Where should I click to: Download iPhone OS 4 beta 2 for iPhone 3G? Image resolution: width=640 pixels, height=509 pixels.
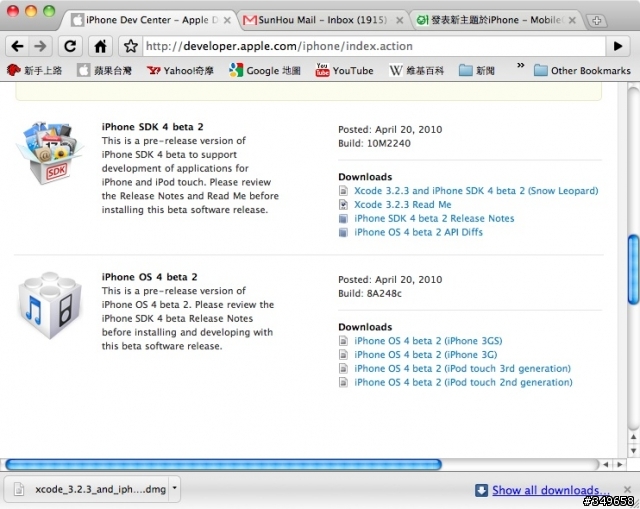[426, 355]
